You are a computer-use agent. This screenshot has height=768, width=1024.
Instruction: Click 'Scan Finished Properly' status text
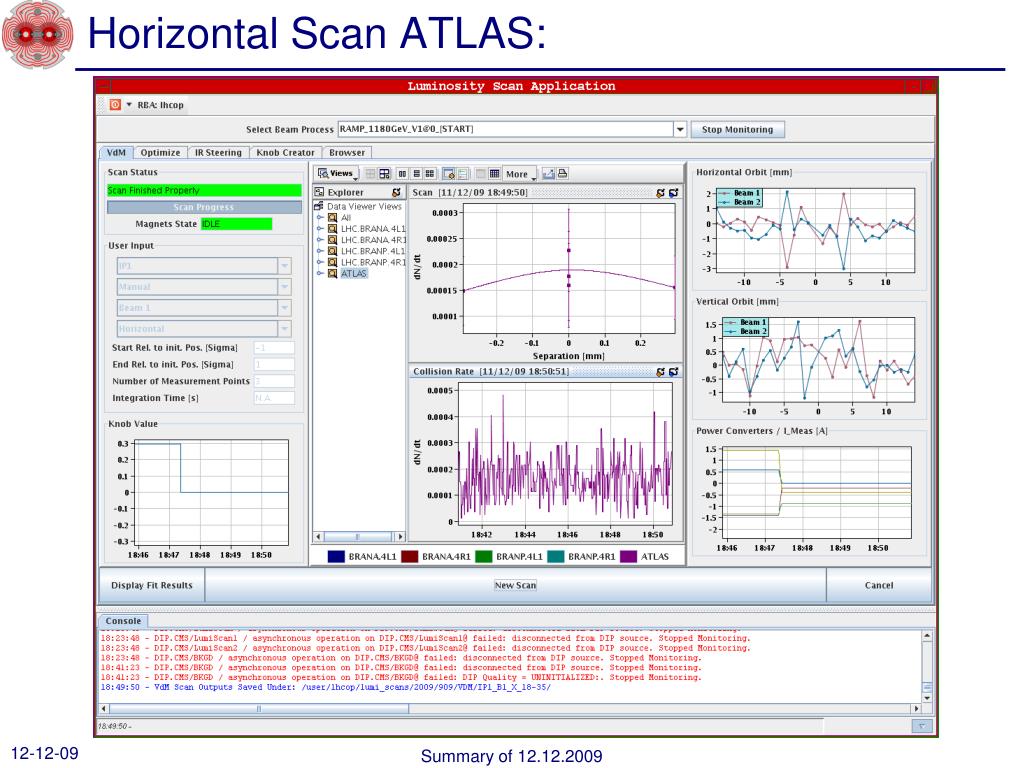click(153, 190)
